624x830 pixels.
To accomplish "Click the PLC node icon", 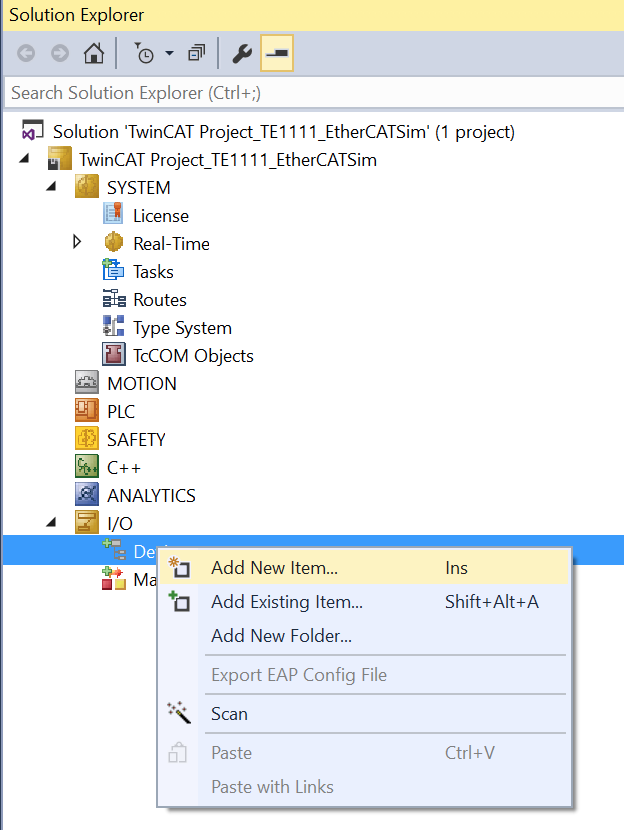I will coord(87,410).
